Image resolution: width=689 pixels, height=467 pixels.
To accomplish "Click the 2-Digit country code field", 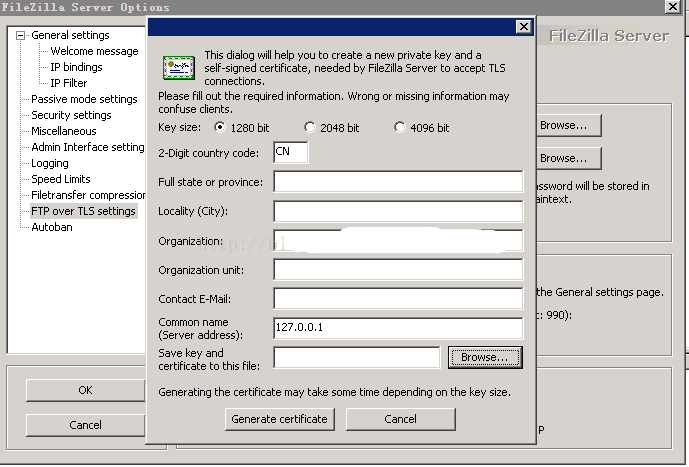I will pyautogui.click(x=290, y=152).
